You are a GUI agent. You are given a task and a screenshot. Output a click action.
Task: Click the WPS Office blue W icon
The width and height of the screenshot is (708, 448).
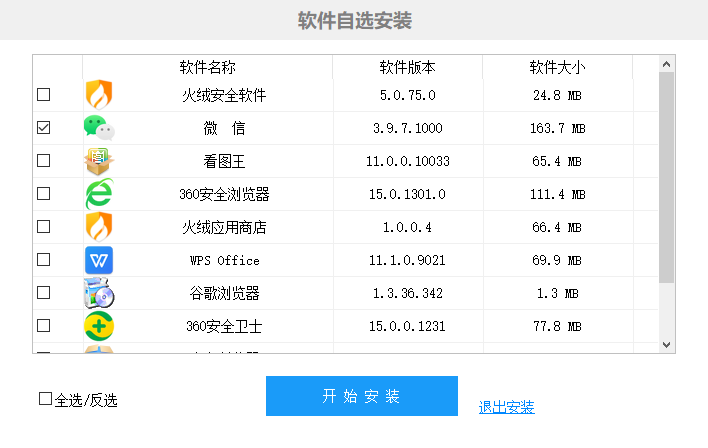click(99, 260)
